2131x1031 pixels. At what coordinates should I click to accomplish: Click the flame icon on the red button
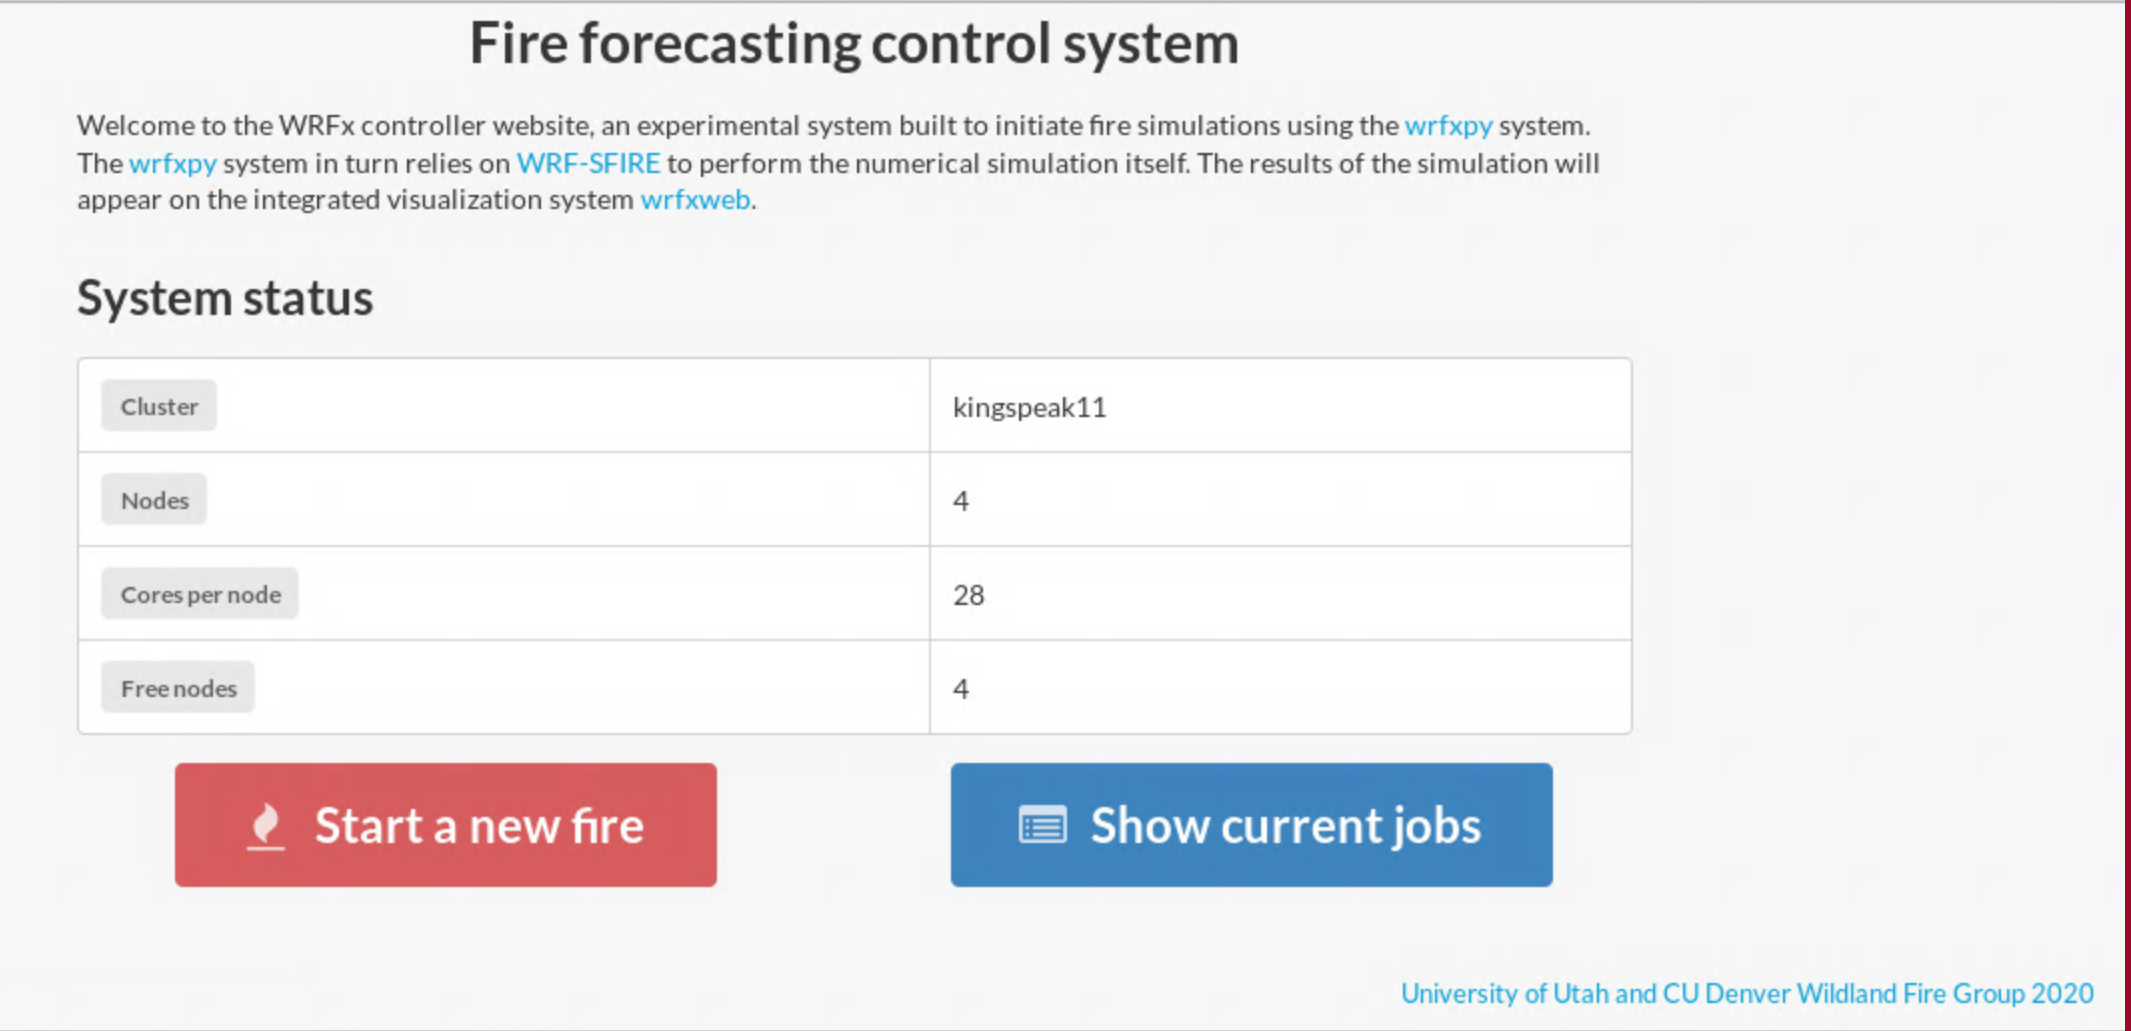click(x=266, y=826)
